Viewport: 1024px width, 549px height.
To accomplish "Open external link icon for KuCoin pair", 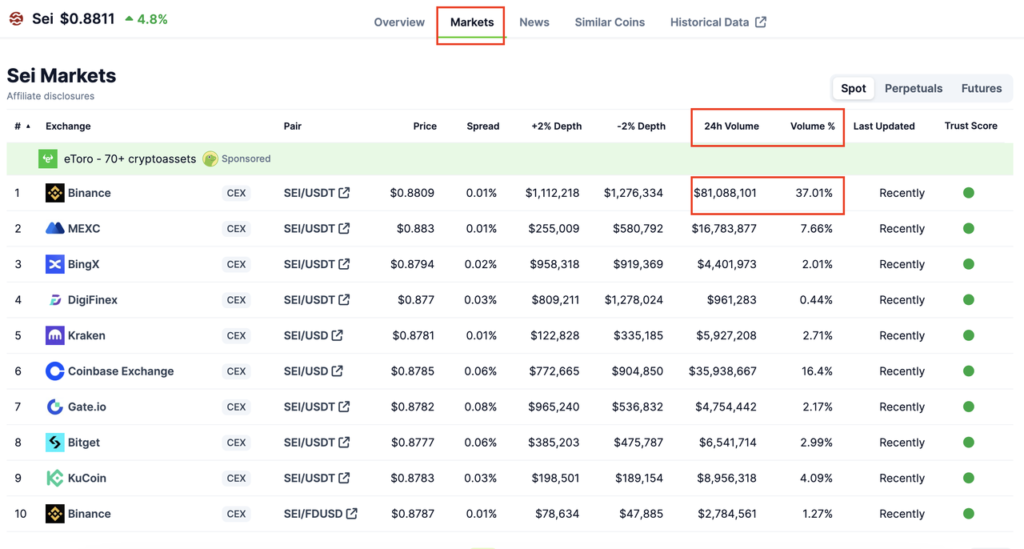I will [344, 477].
